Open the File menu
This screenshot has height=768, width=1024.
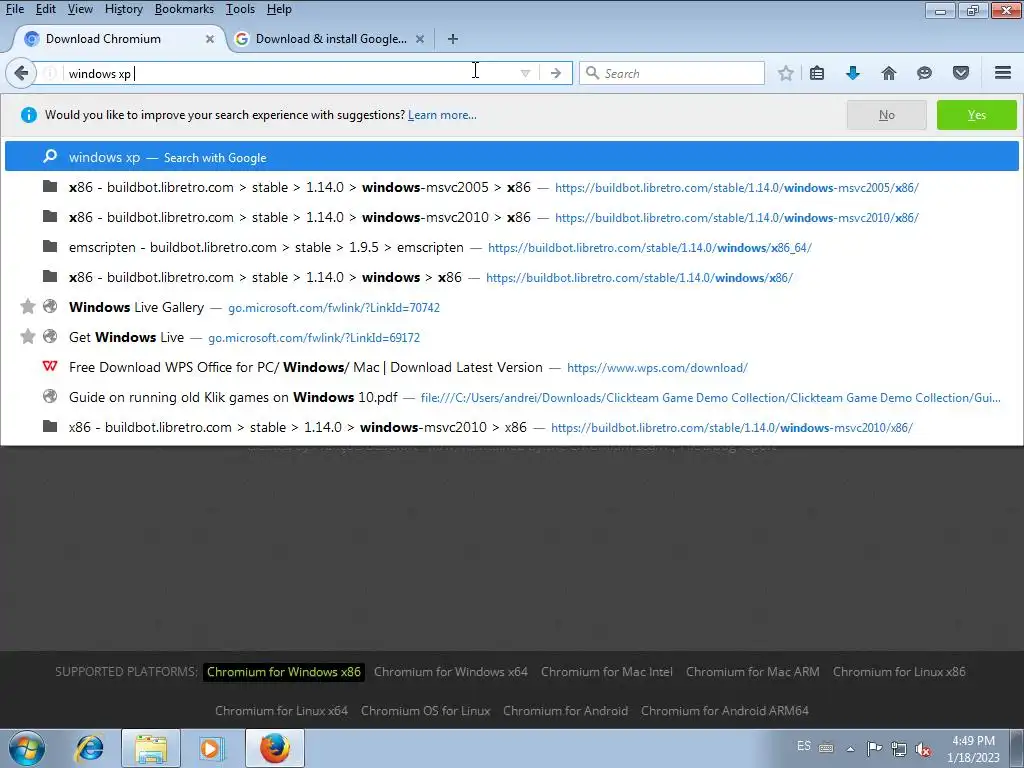(x=14, y=9)
